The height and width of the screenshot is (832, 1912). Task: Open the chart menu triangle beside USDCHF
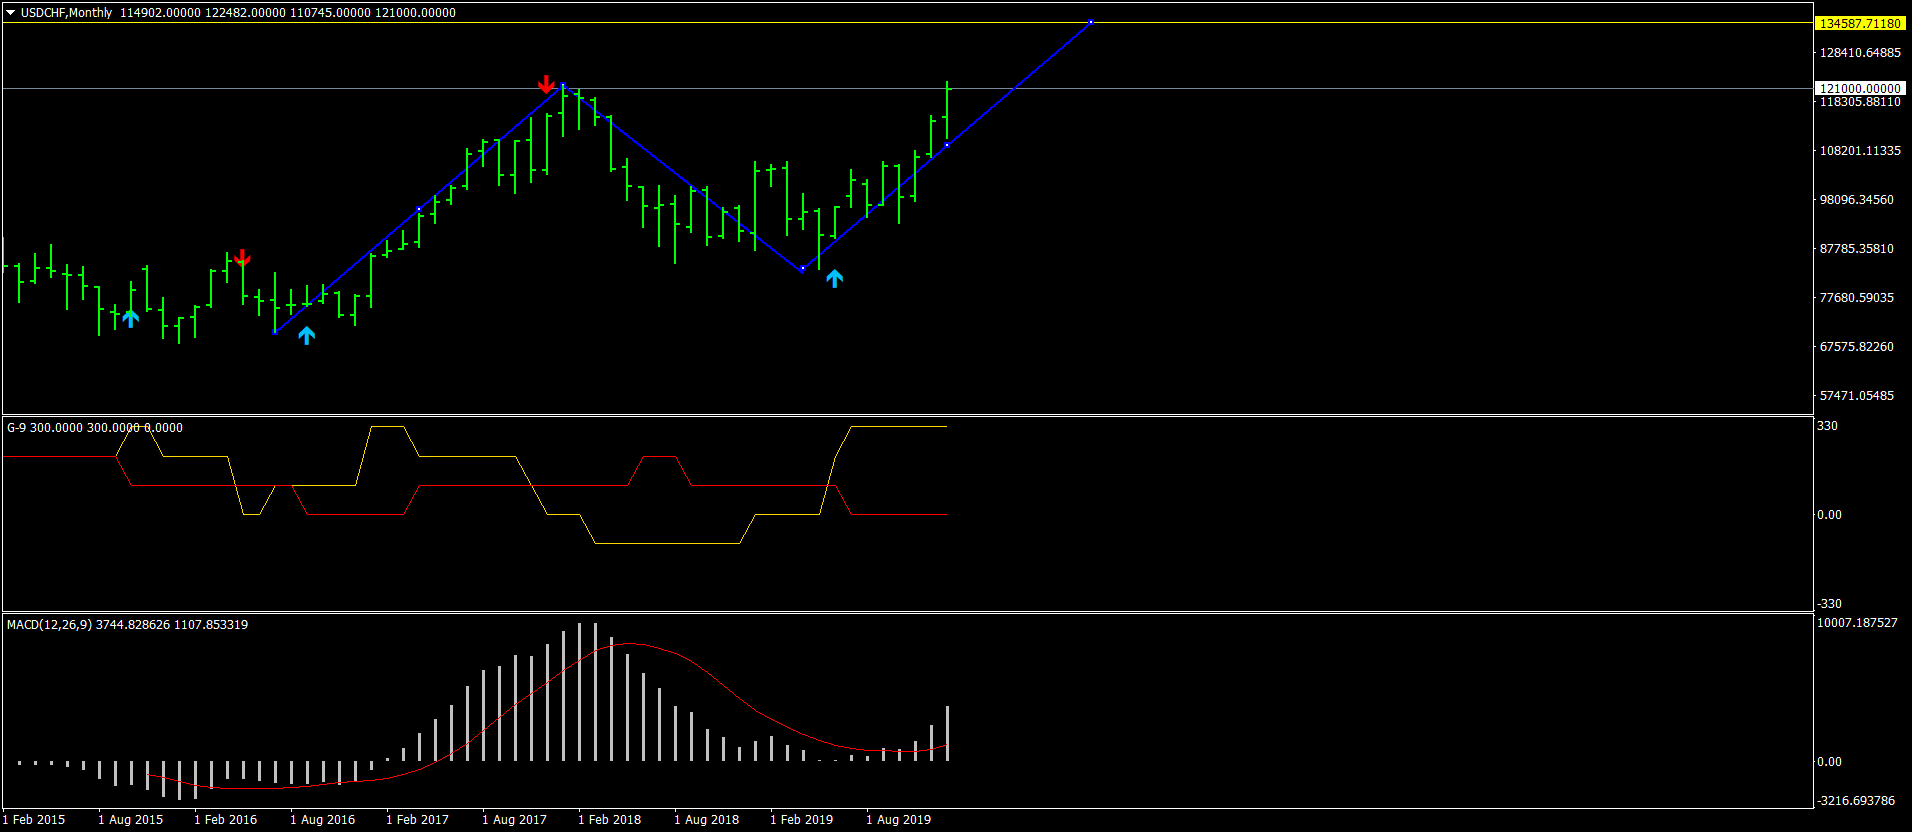pyautogui.click(x=11, y=13)
